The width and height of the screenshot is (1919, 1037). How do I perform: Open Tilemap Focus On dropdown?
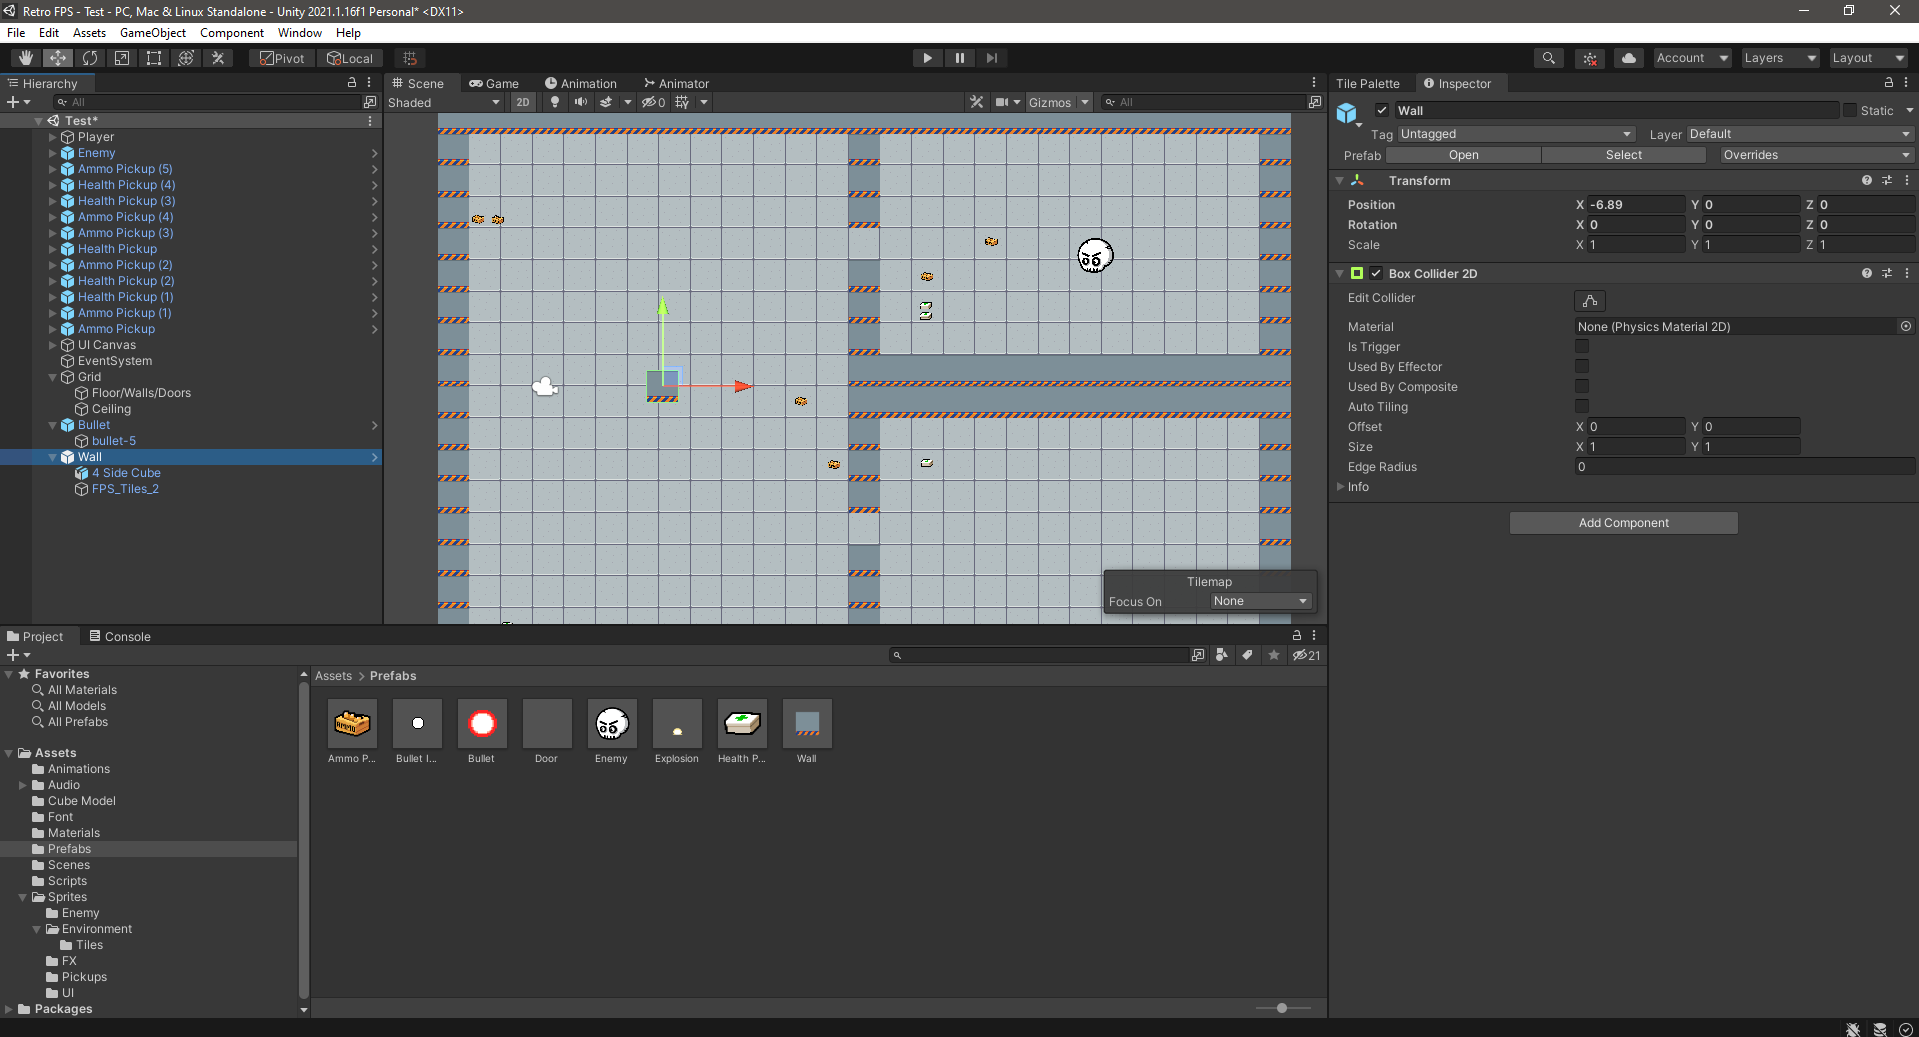(x=1260, y=601)
